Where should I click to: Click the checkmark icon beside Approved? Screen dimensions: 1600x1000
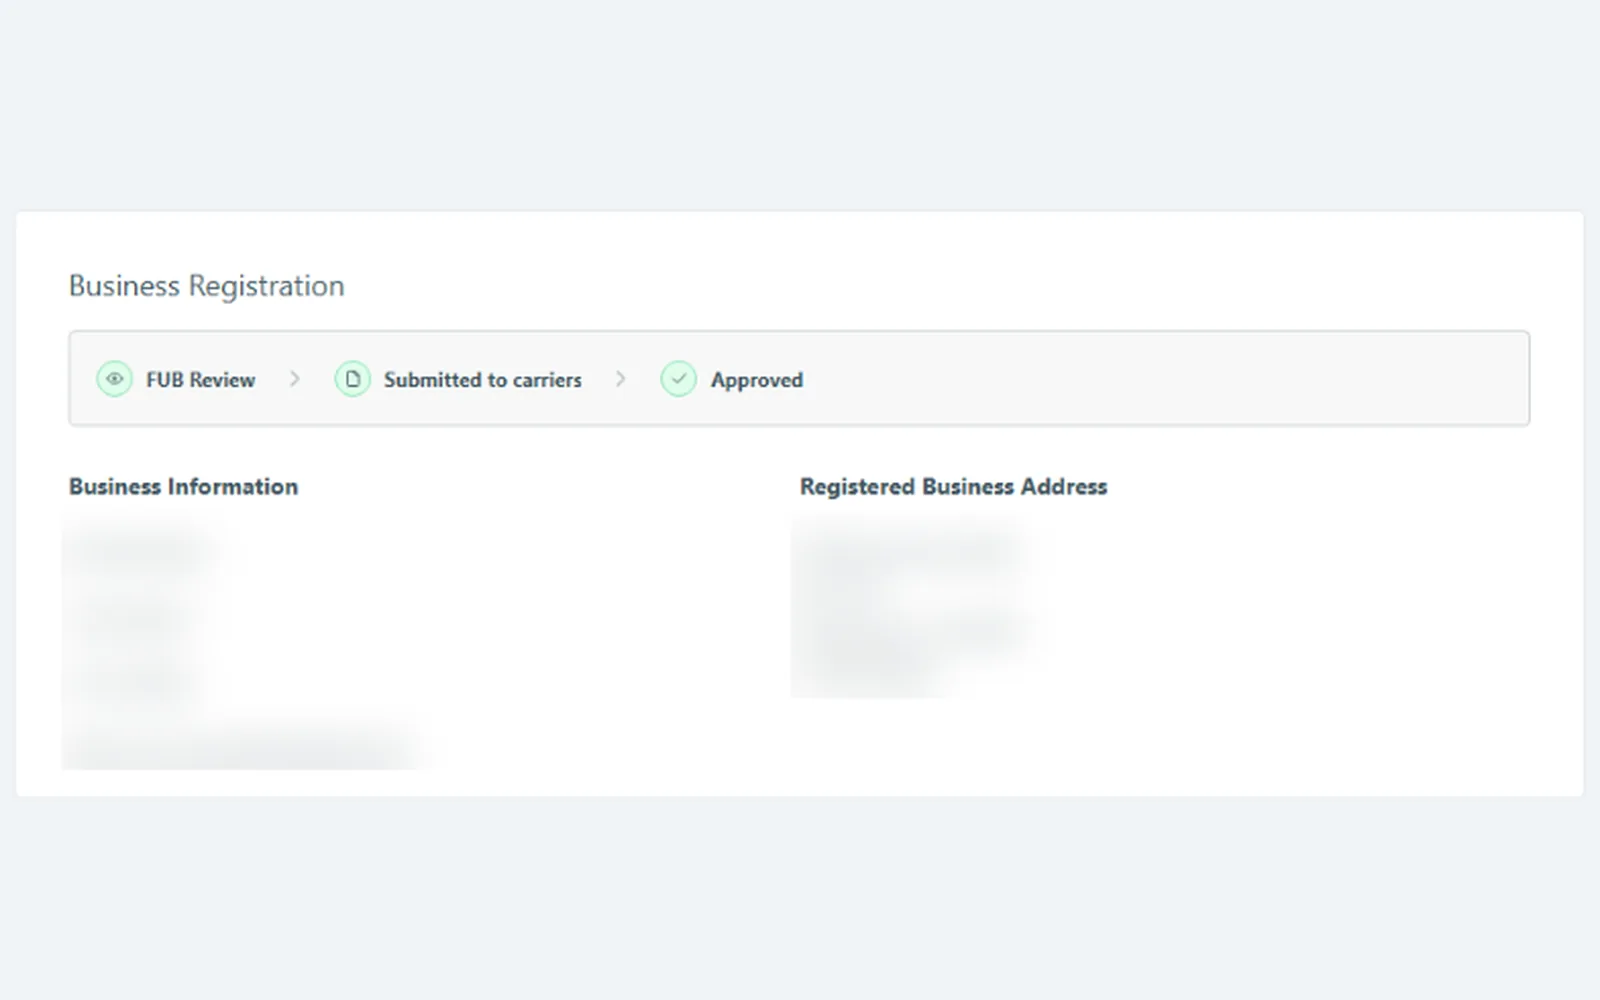coord(678,379)
